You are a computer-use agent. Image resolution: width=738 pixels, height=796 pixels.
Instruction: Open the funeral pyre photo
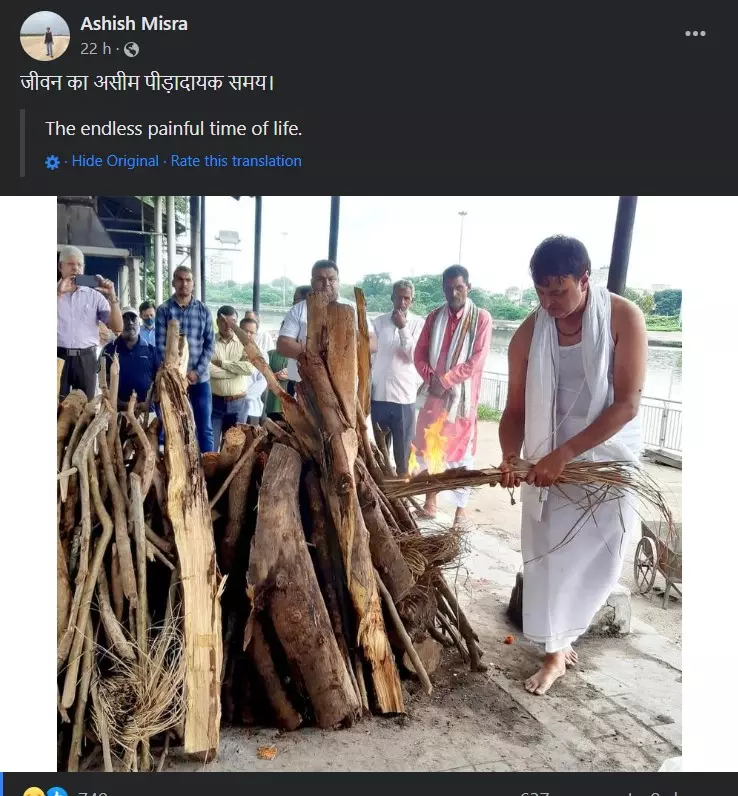[x=369, y=484]
